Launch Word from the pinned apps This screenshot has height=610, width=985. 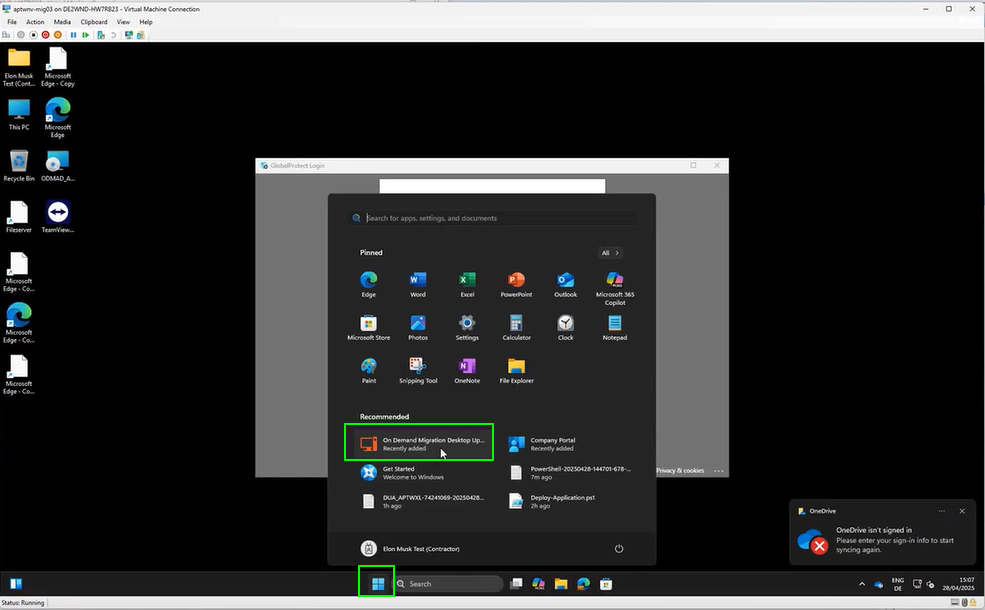(x=418, y=285)
